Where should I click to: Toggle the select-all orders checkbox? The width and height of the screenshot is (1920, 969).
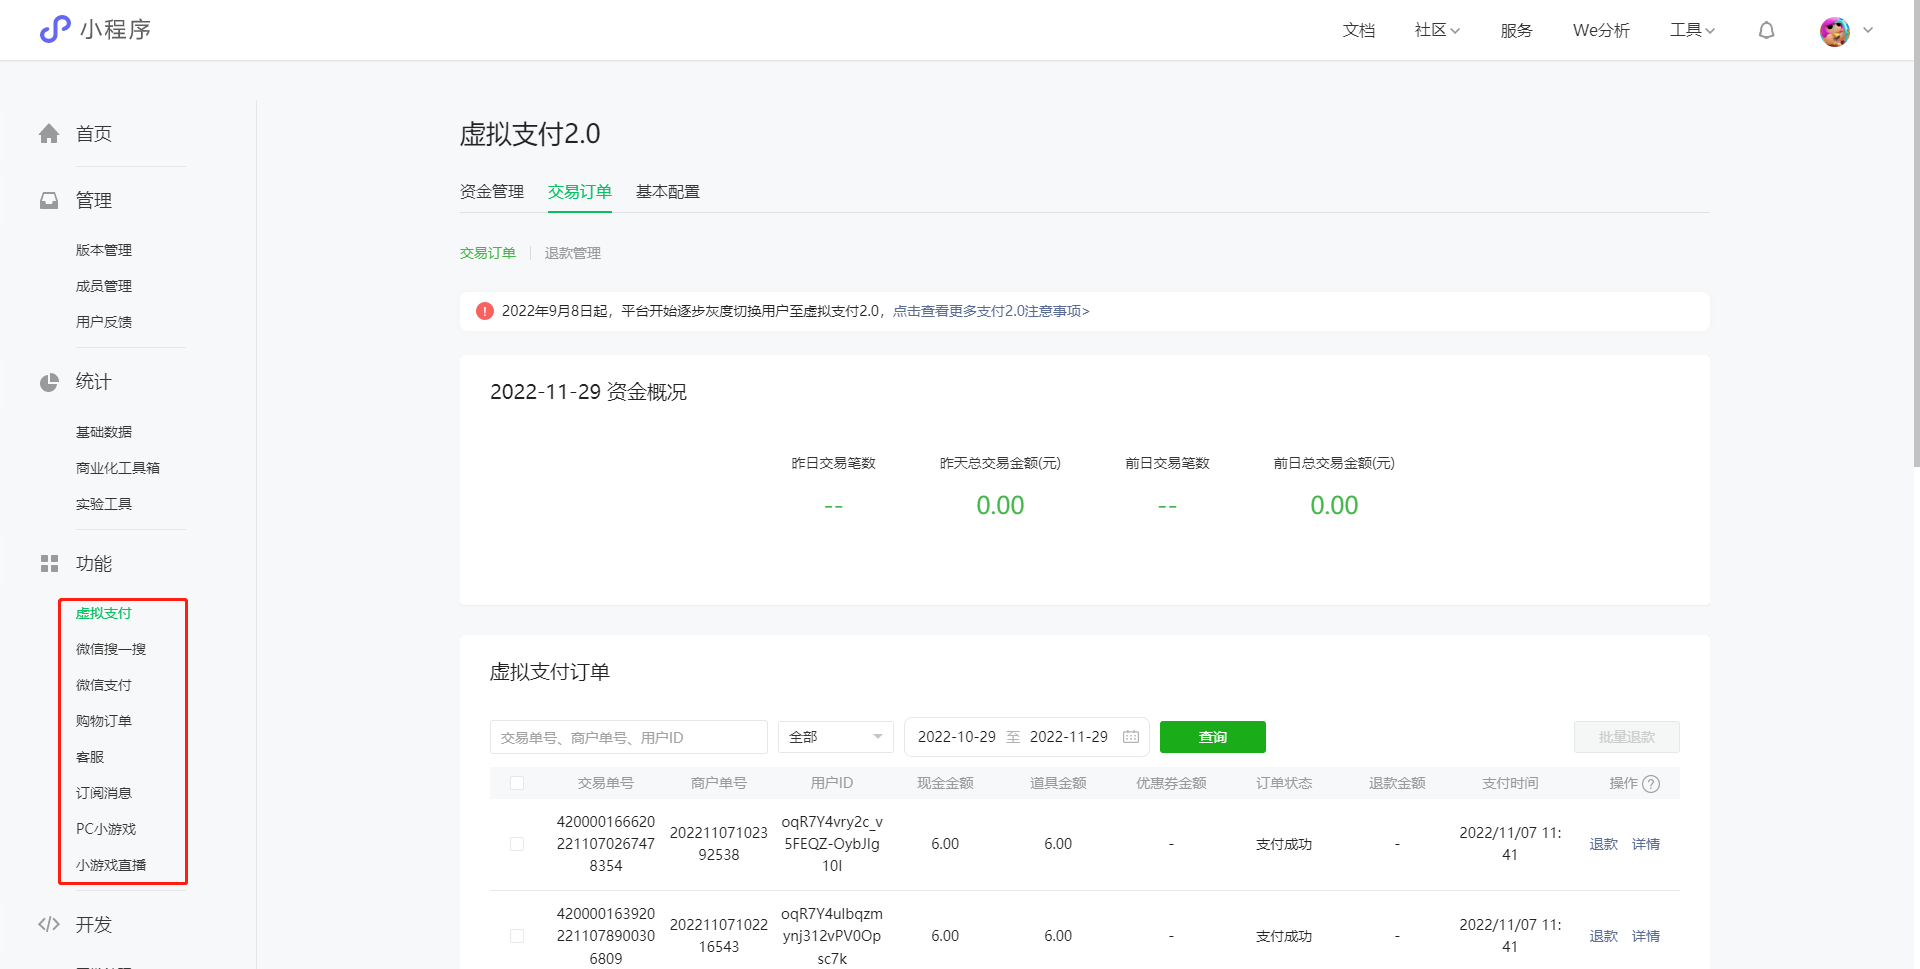coord(517,783)
